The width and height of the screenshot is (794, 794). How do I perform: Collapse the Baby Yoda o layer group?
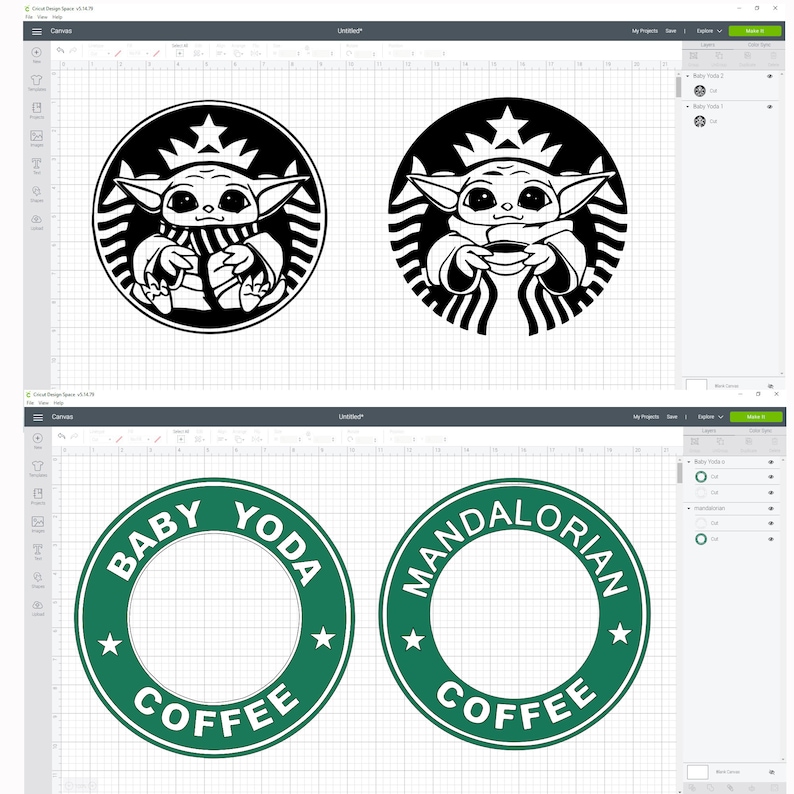click(689, 462)
